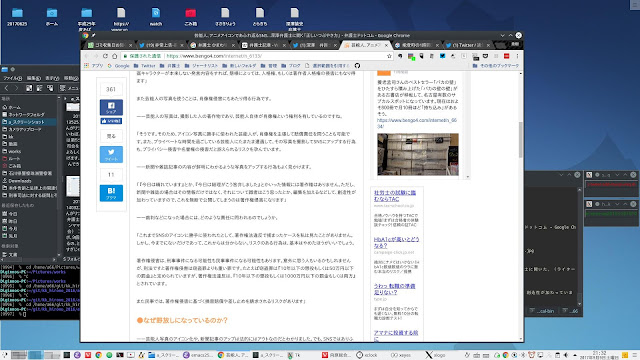Click the red extension icon in Chrome toolbar
The width and height of the screenshot is (640, 360).
click(507, 56)
